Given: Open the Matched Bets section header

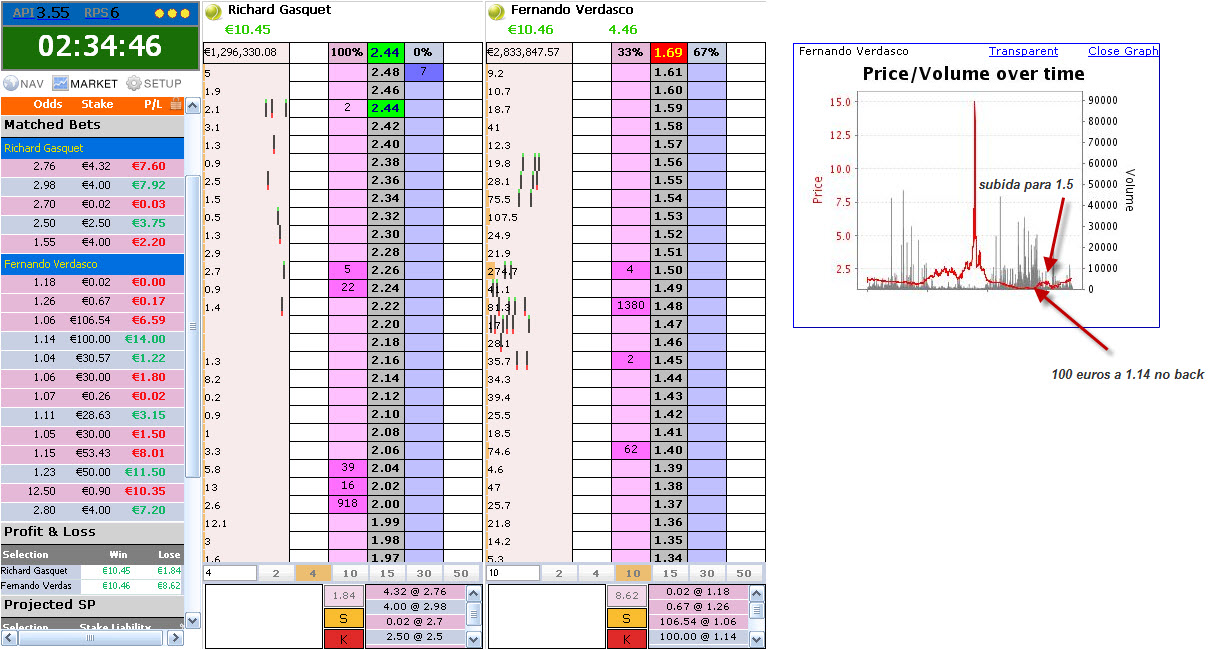Looking at the screenshot, I should (x=93, y=126).
